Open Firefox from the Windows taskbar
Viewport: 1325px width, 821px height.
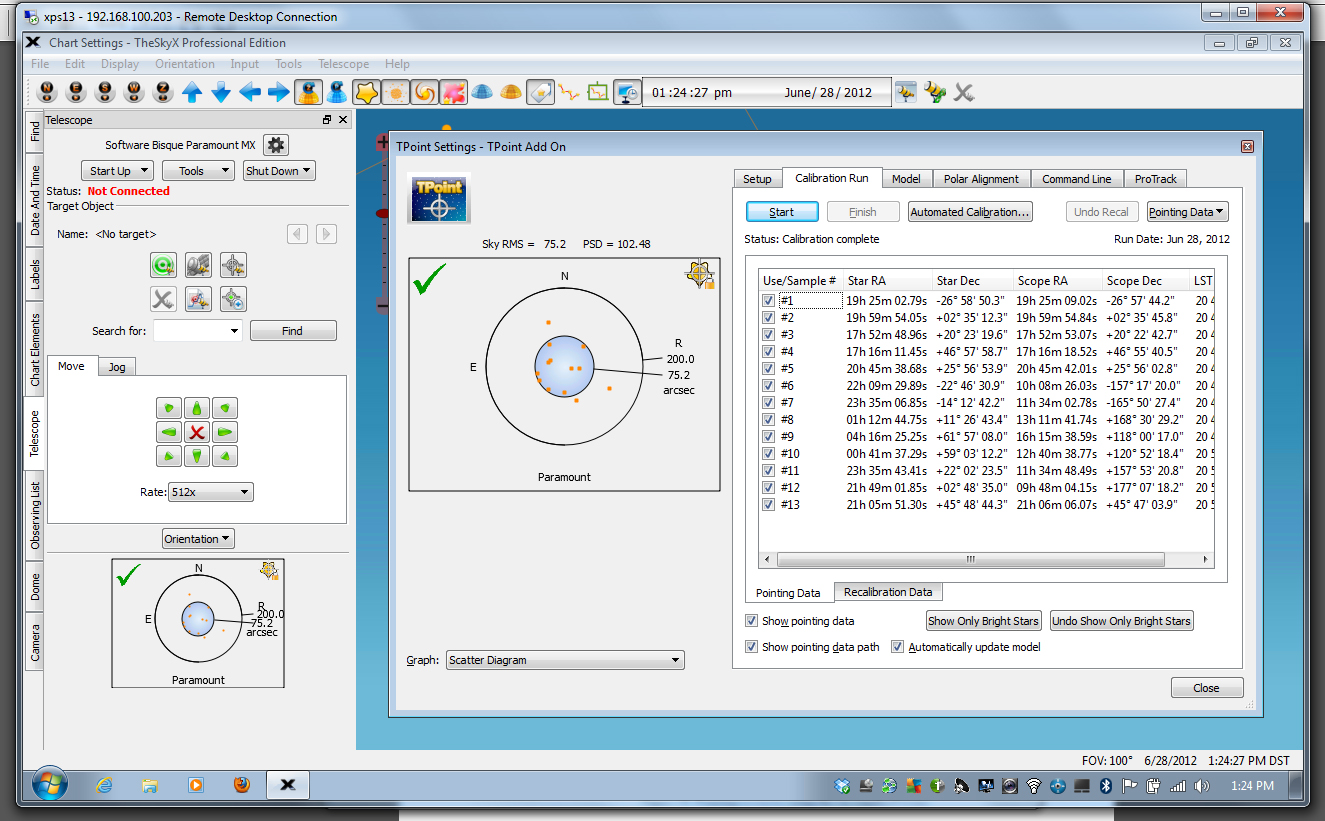[241, 785]
